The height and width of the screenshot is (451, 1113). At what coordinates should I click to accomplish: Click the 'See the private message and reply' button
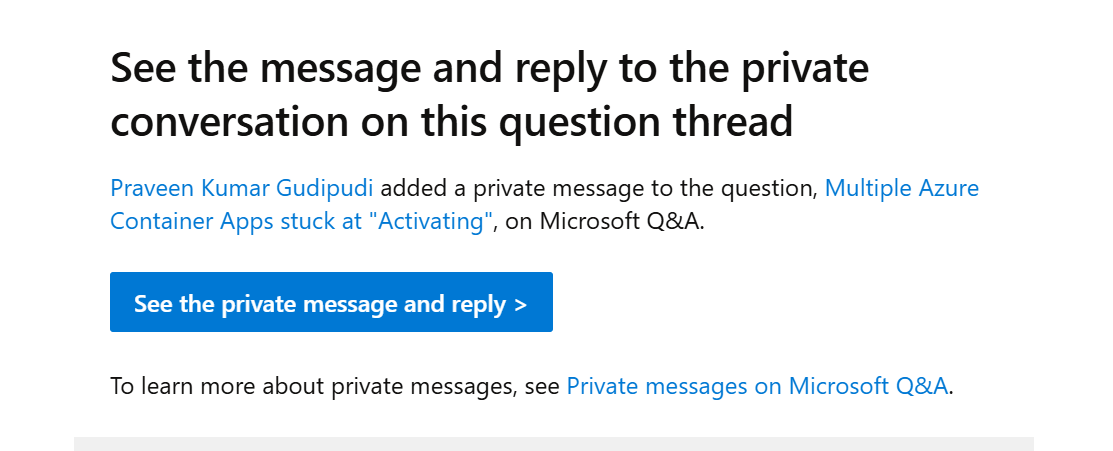pos(331,302)
